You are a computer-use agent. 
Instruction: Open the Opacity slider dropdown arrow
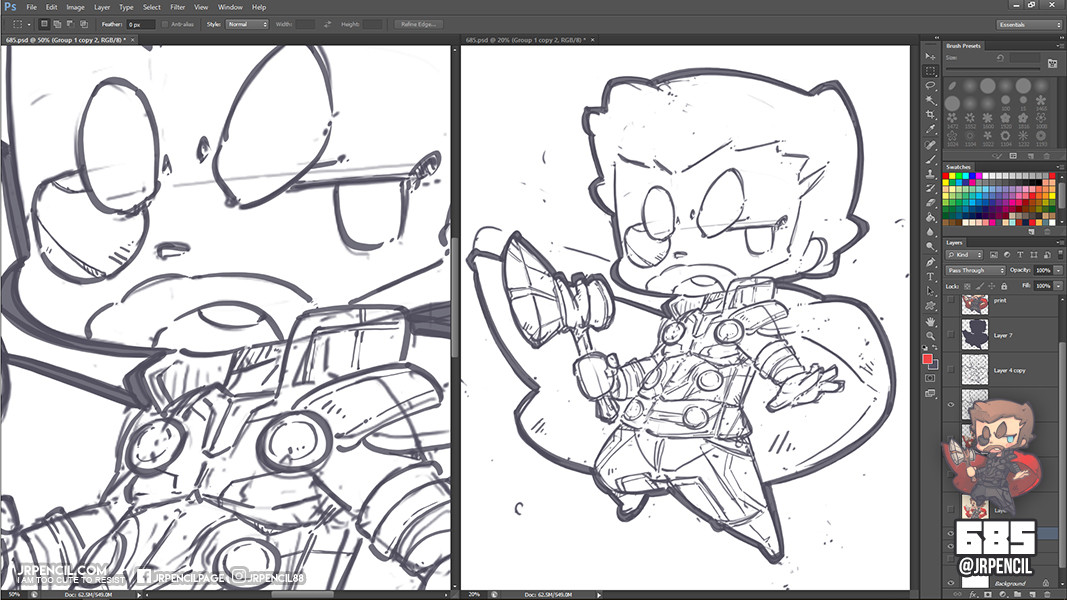coord(1058,270)
